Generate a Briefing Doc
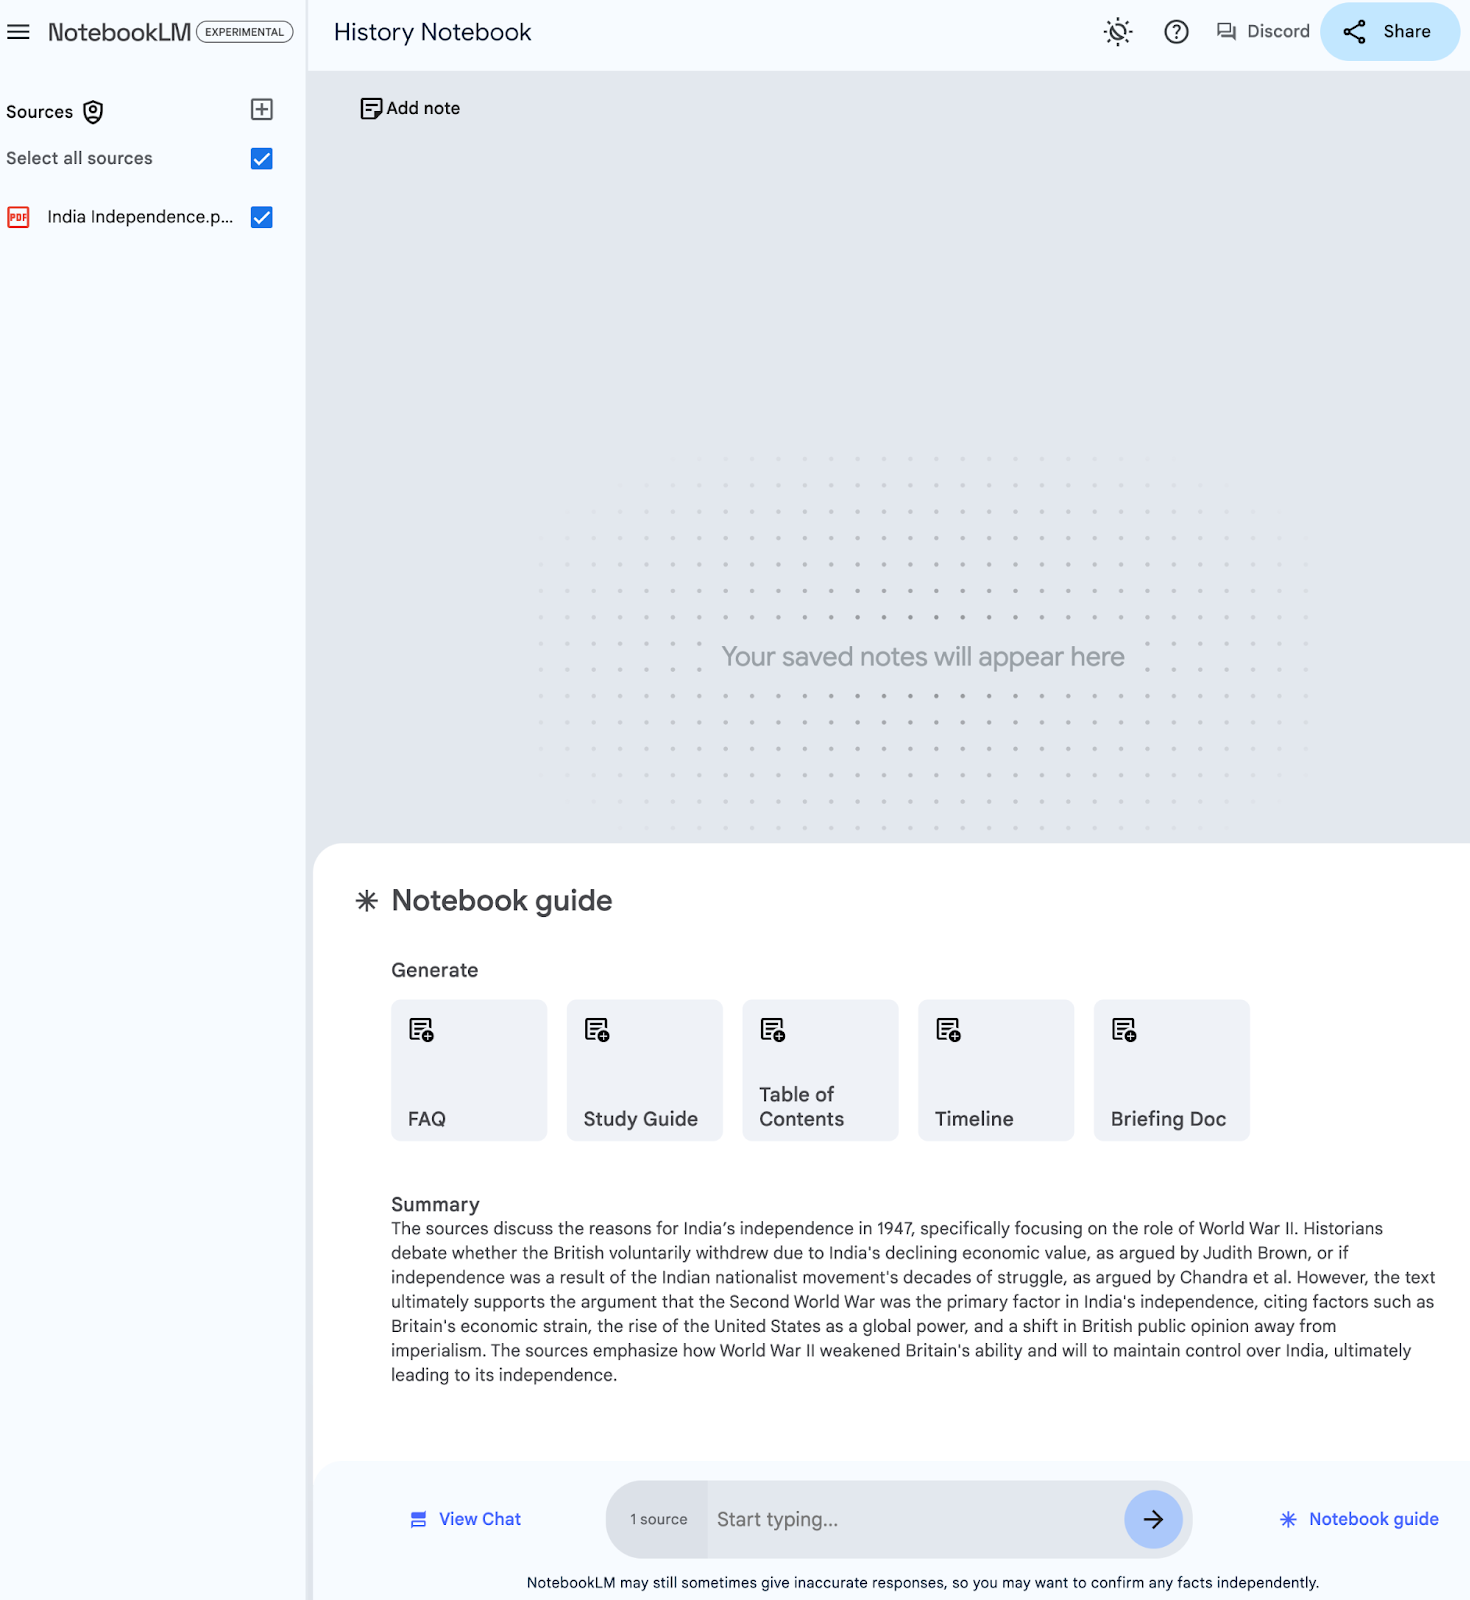Viewport: 1470px width, 1600px height. click(1172, 1070)
